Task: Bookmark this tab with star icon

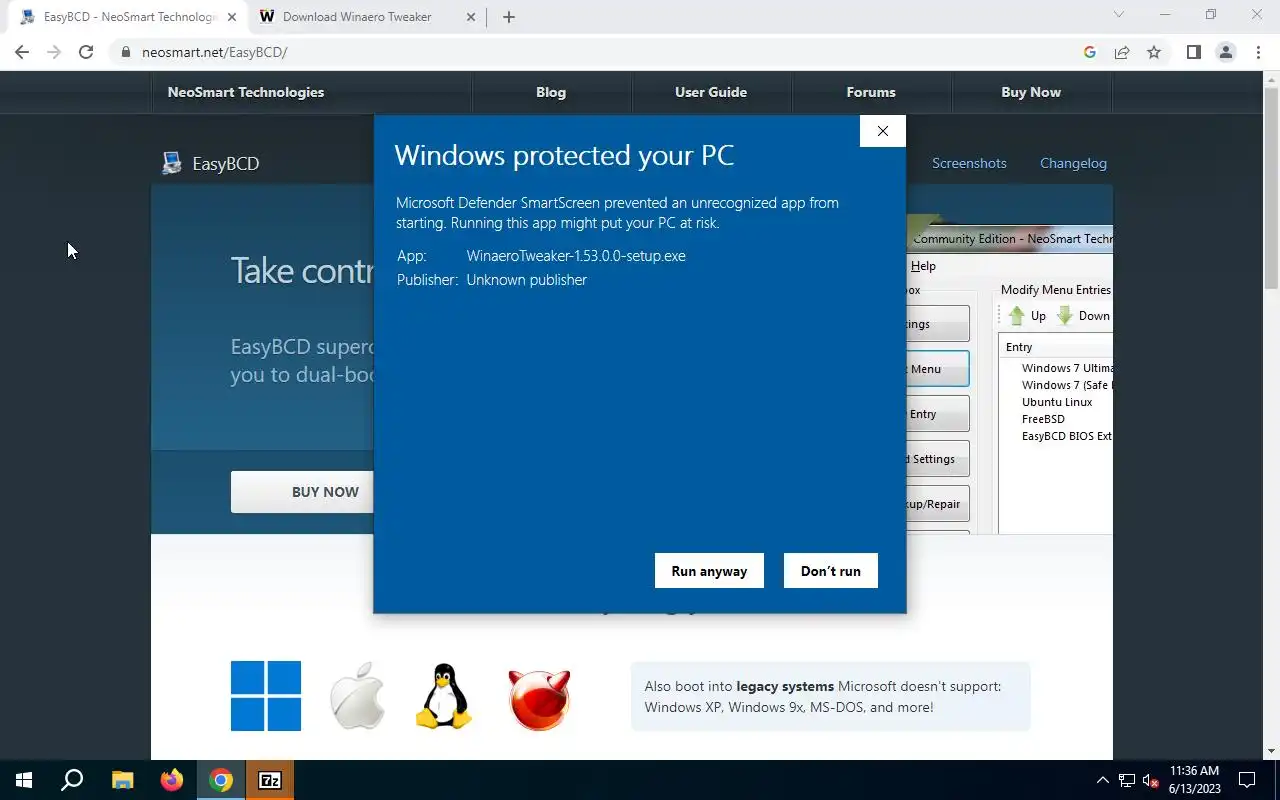Action: [1154, 52]
